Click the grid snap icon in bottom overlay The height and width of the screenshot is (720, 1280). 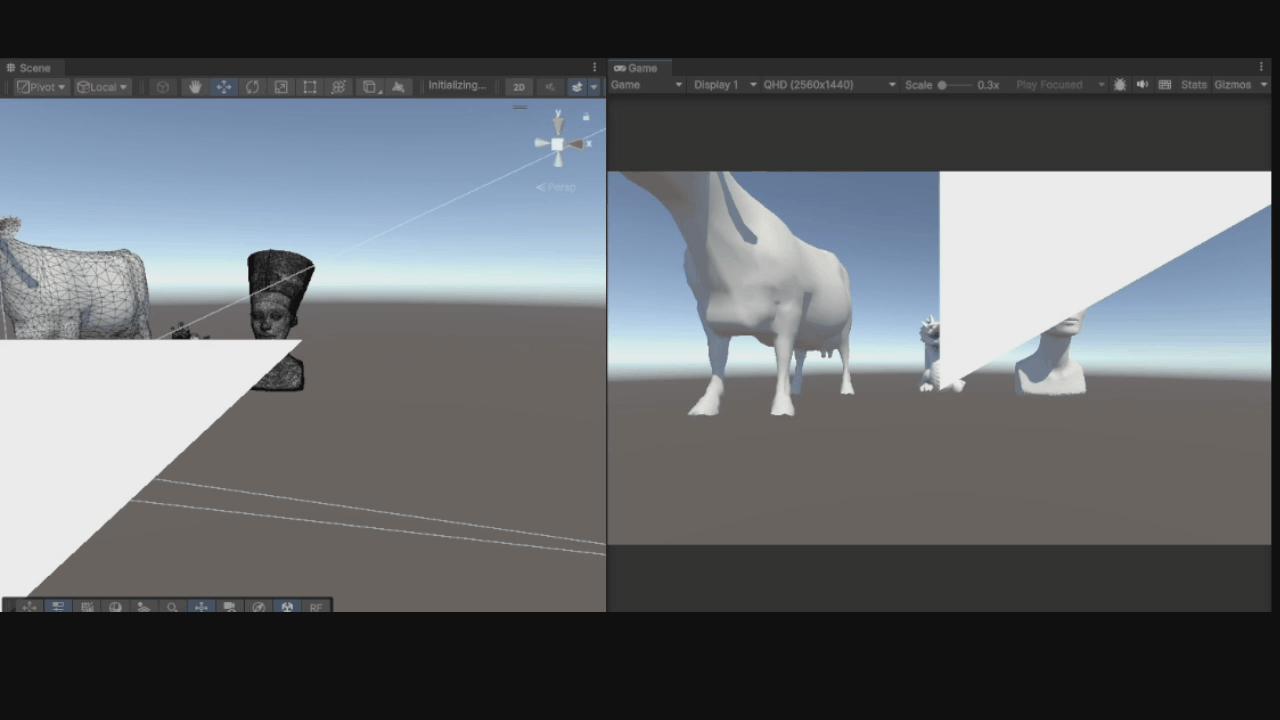tap(87, 607)
